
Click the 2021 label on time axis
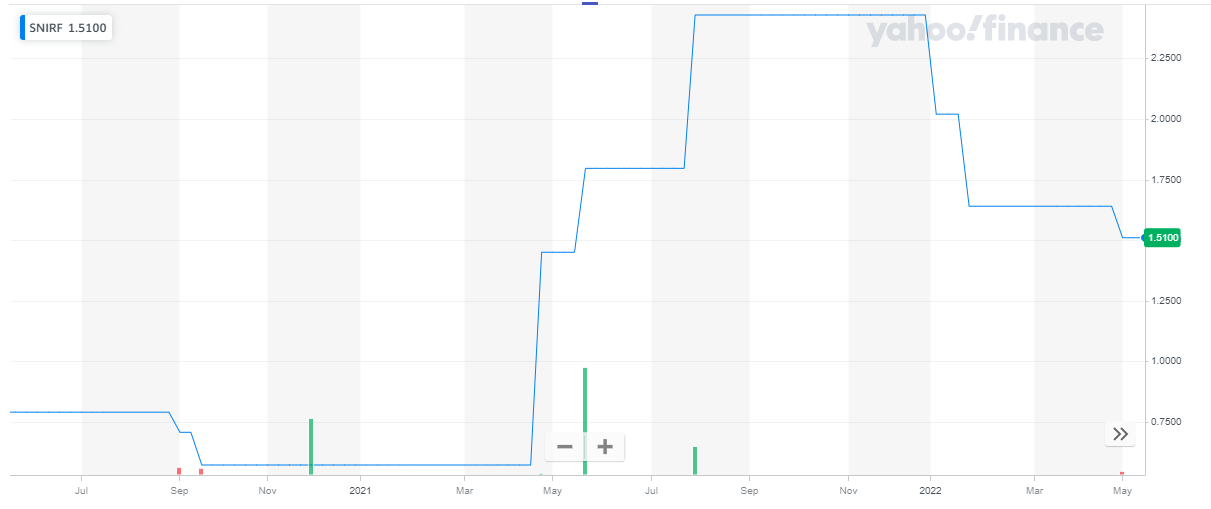(360, 491)
